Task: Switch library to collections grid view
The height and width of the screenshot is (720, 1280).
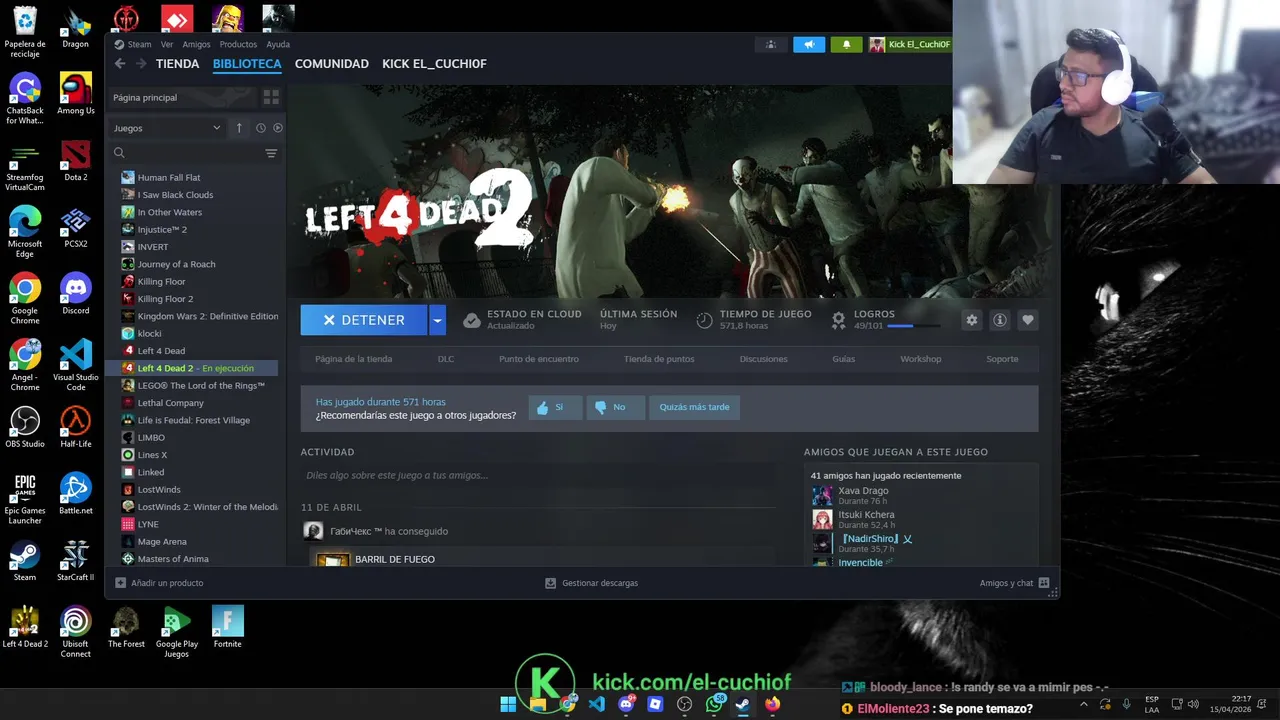Action: pyautogui.click(x=271, y=97)
